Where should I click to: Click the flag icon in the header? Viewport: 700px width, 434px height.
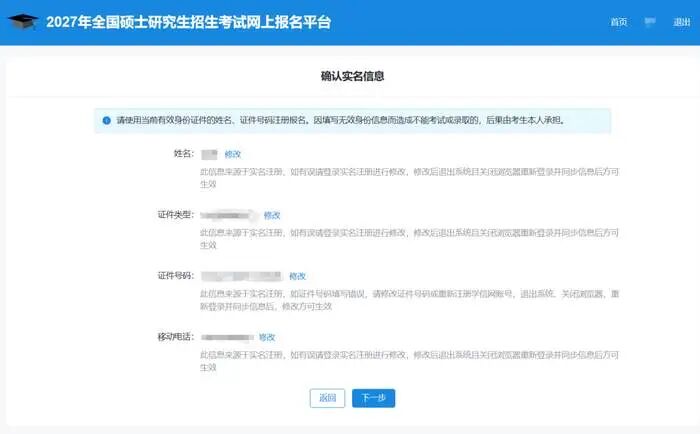point(650,22)
